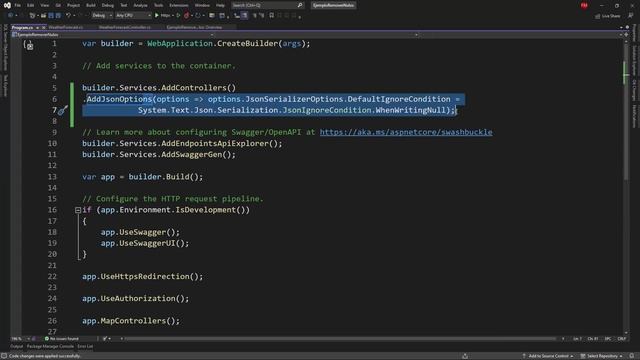Open the File menu
The height and width of the screenshot is (360, 640).
(18, 5)
